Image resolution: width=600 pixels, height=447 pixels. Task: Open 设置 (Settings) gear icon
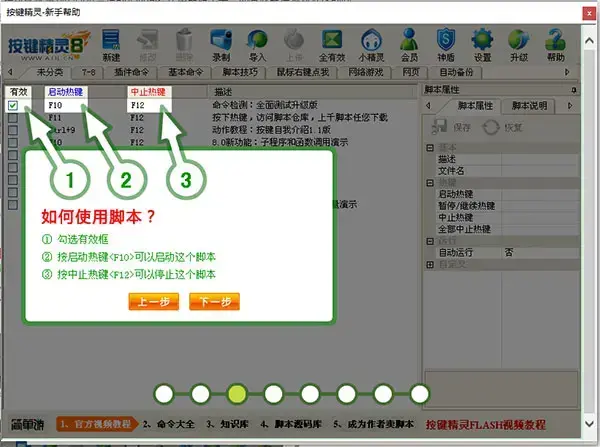click(x=482, y=45)
